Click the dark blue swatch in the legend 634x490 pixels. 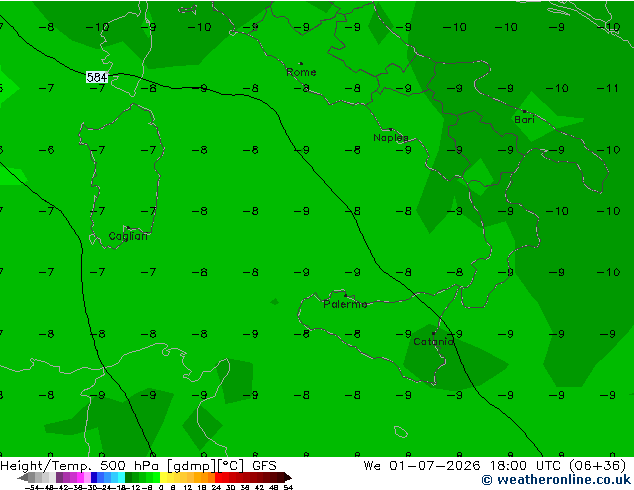click(x=94, y=477)
